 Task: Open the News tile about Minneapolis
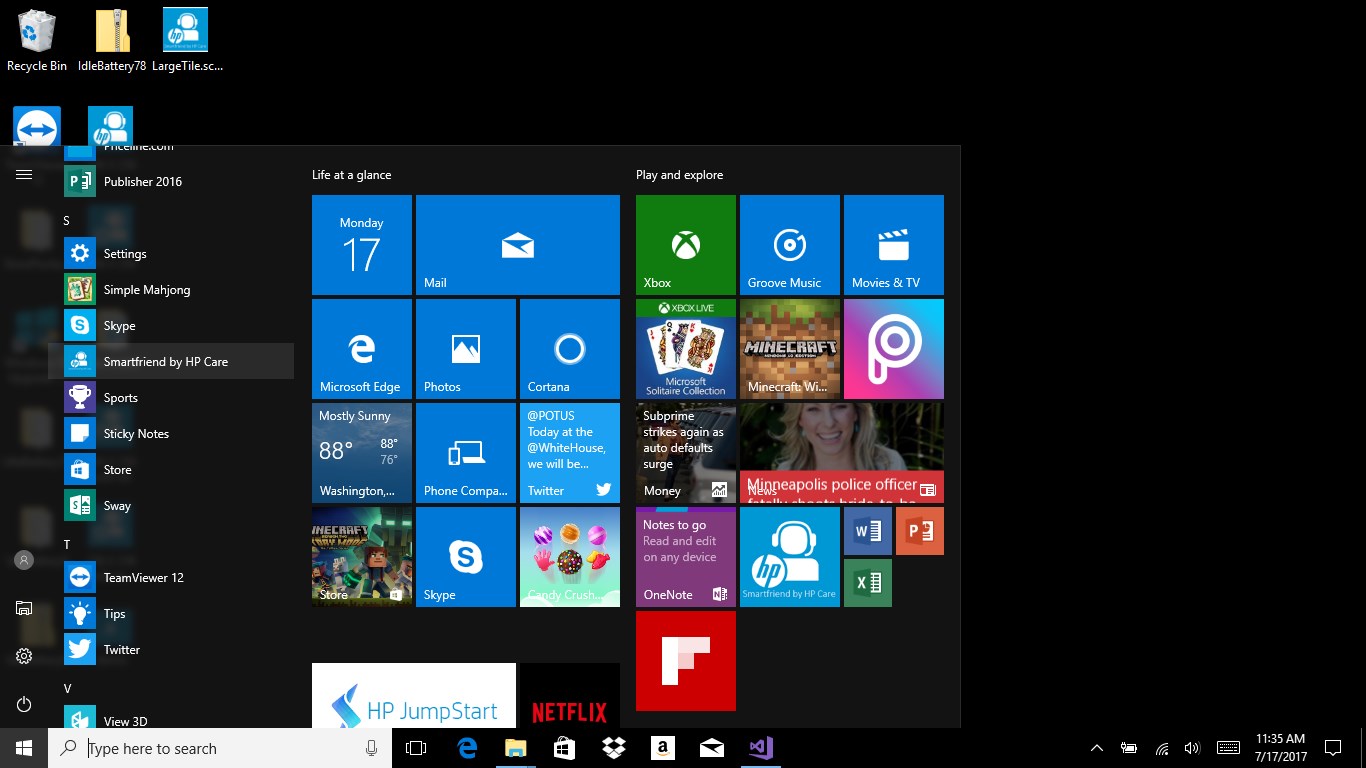pos(842,453)
